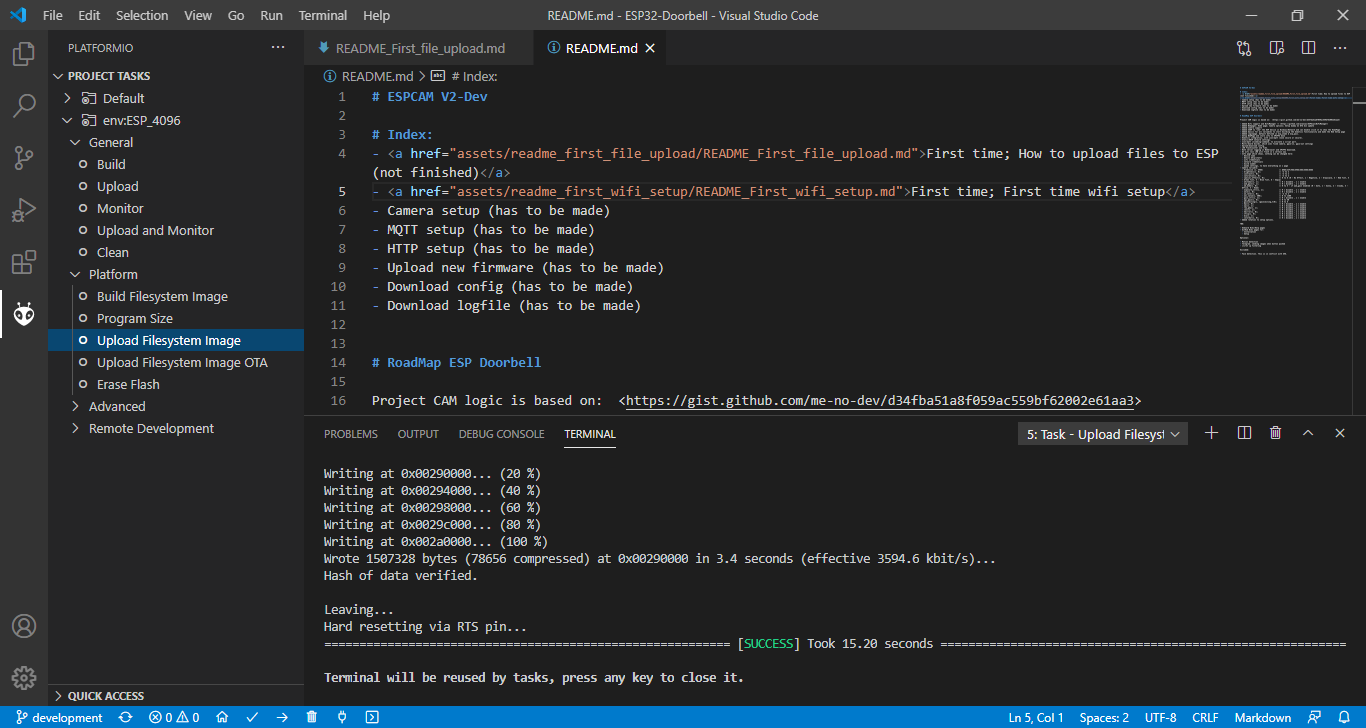
Task: Run Build Filesystem Image task
Action: point(162,296)
